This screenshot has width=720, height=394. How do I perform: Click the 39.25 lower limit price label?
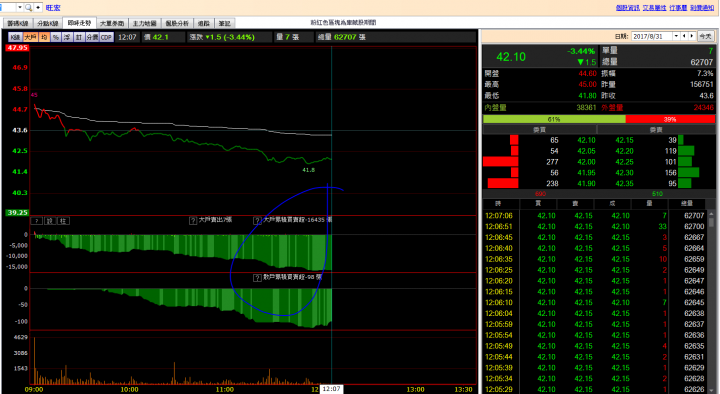(17, 213)
